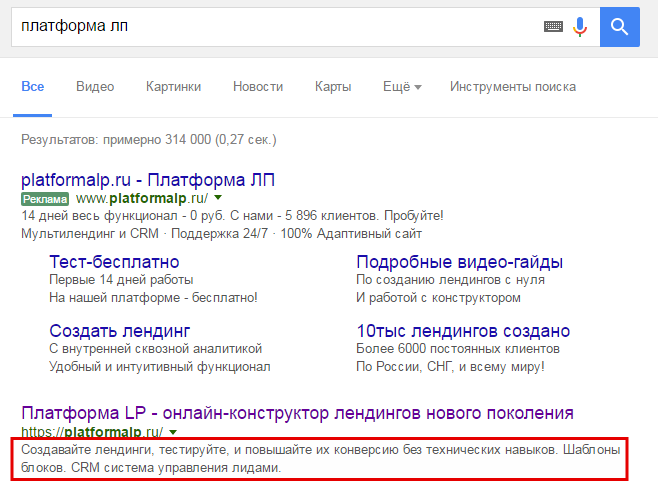Viewport: 658px width, 493px height.
Task: Open Инструменты поиска search tools
Action: coord(514,87)
